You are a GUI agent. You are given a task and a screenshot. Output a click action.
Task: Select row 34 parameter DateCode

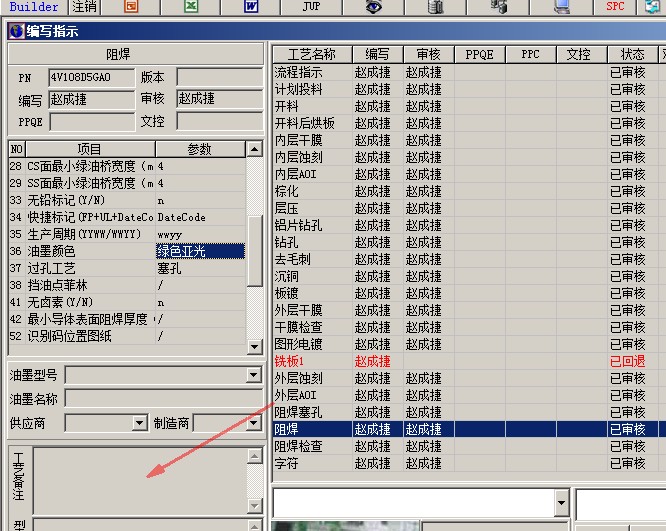click(200, 217)
